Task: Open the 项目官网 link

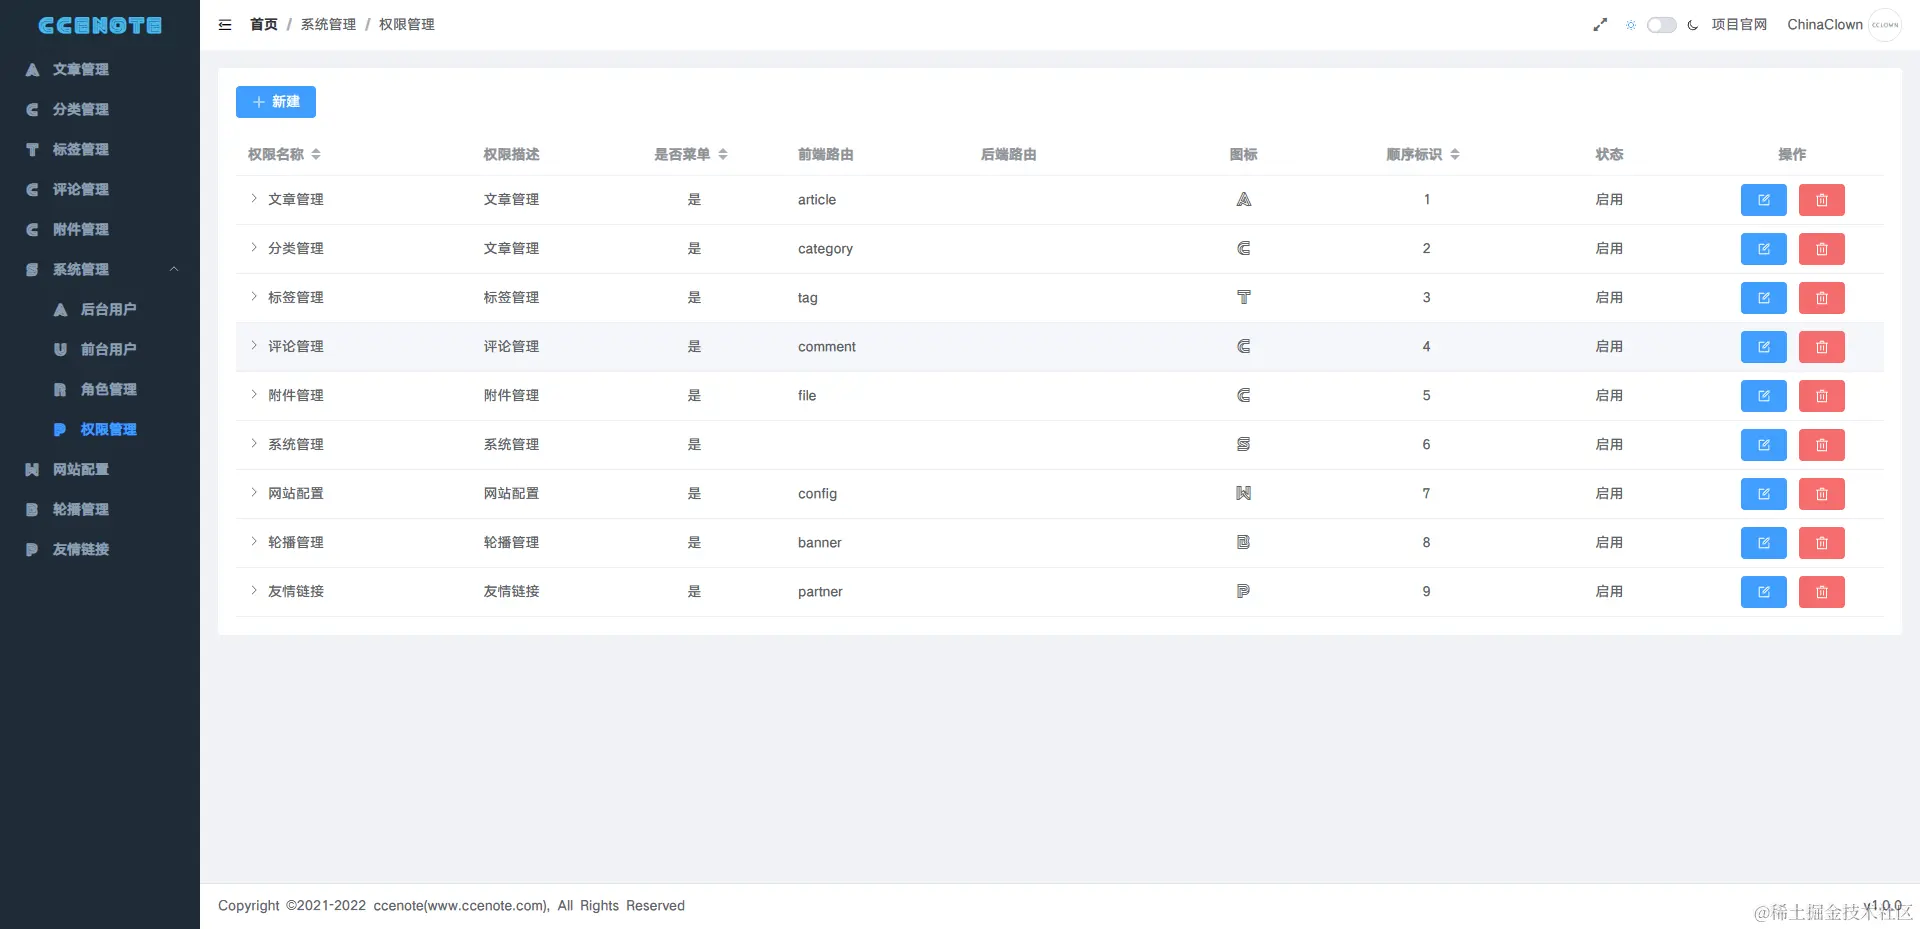Action: coord(1739,25)
